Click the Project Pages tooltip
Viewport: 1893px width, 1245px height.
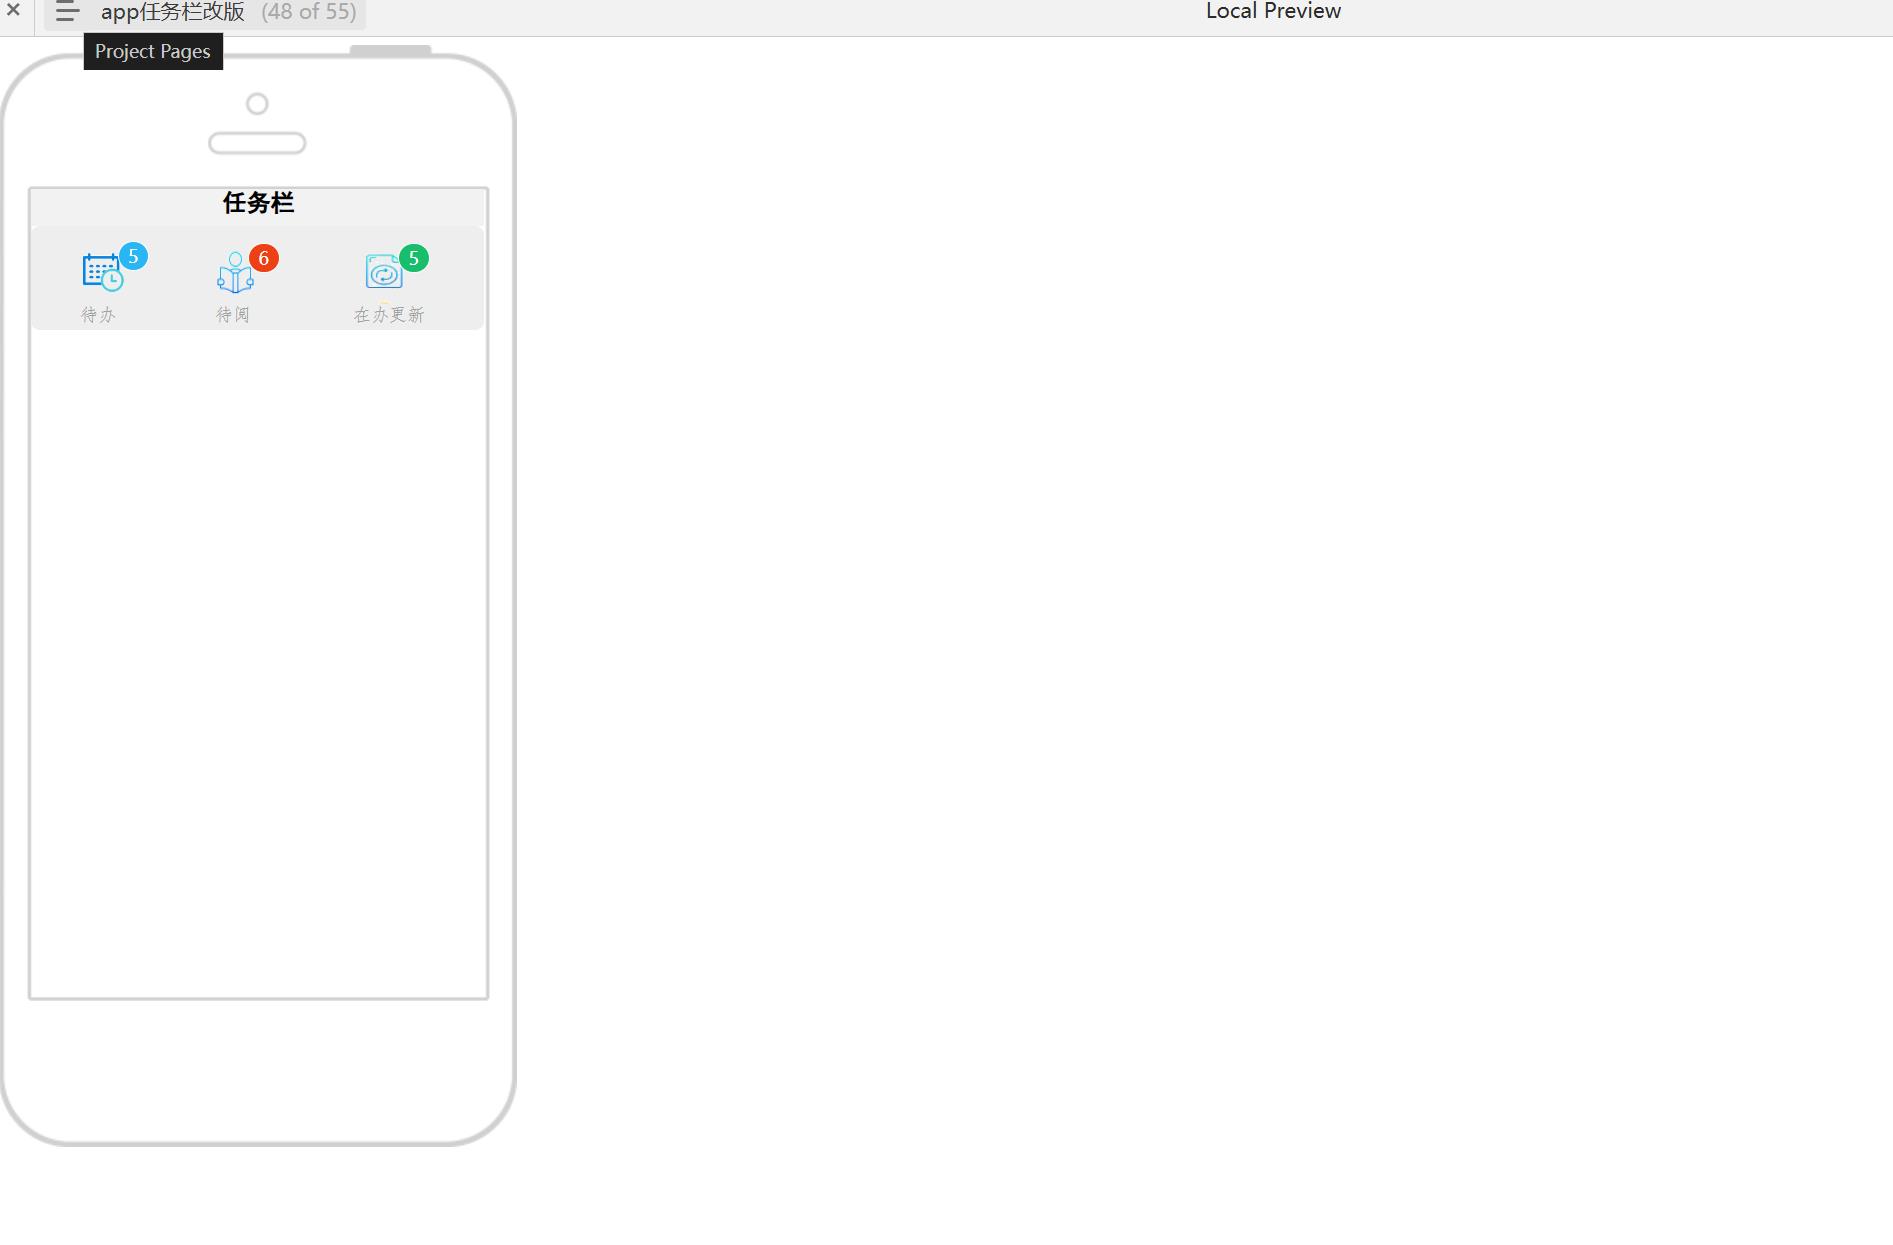[153, 51]
